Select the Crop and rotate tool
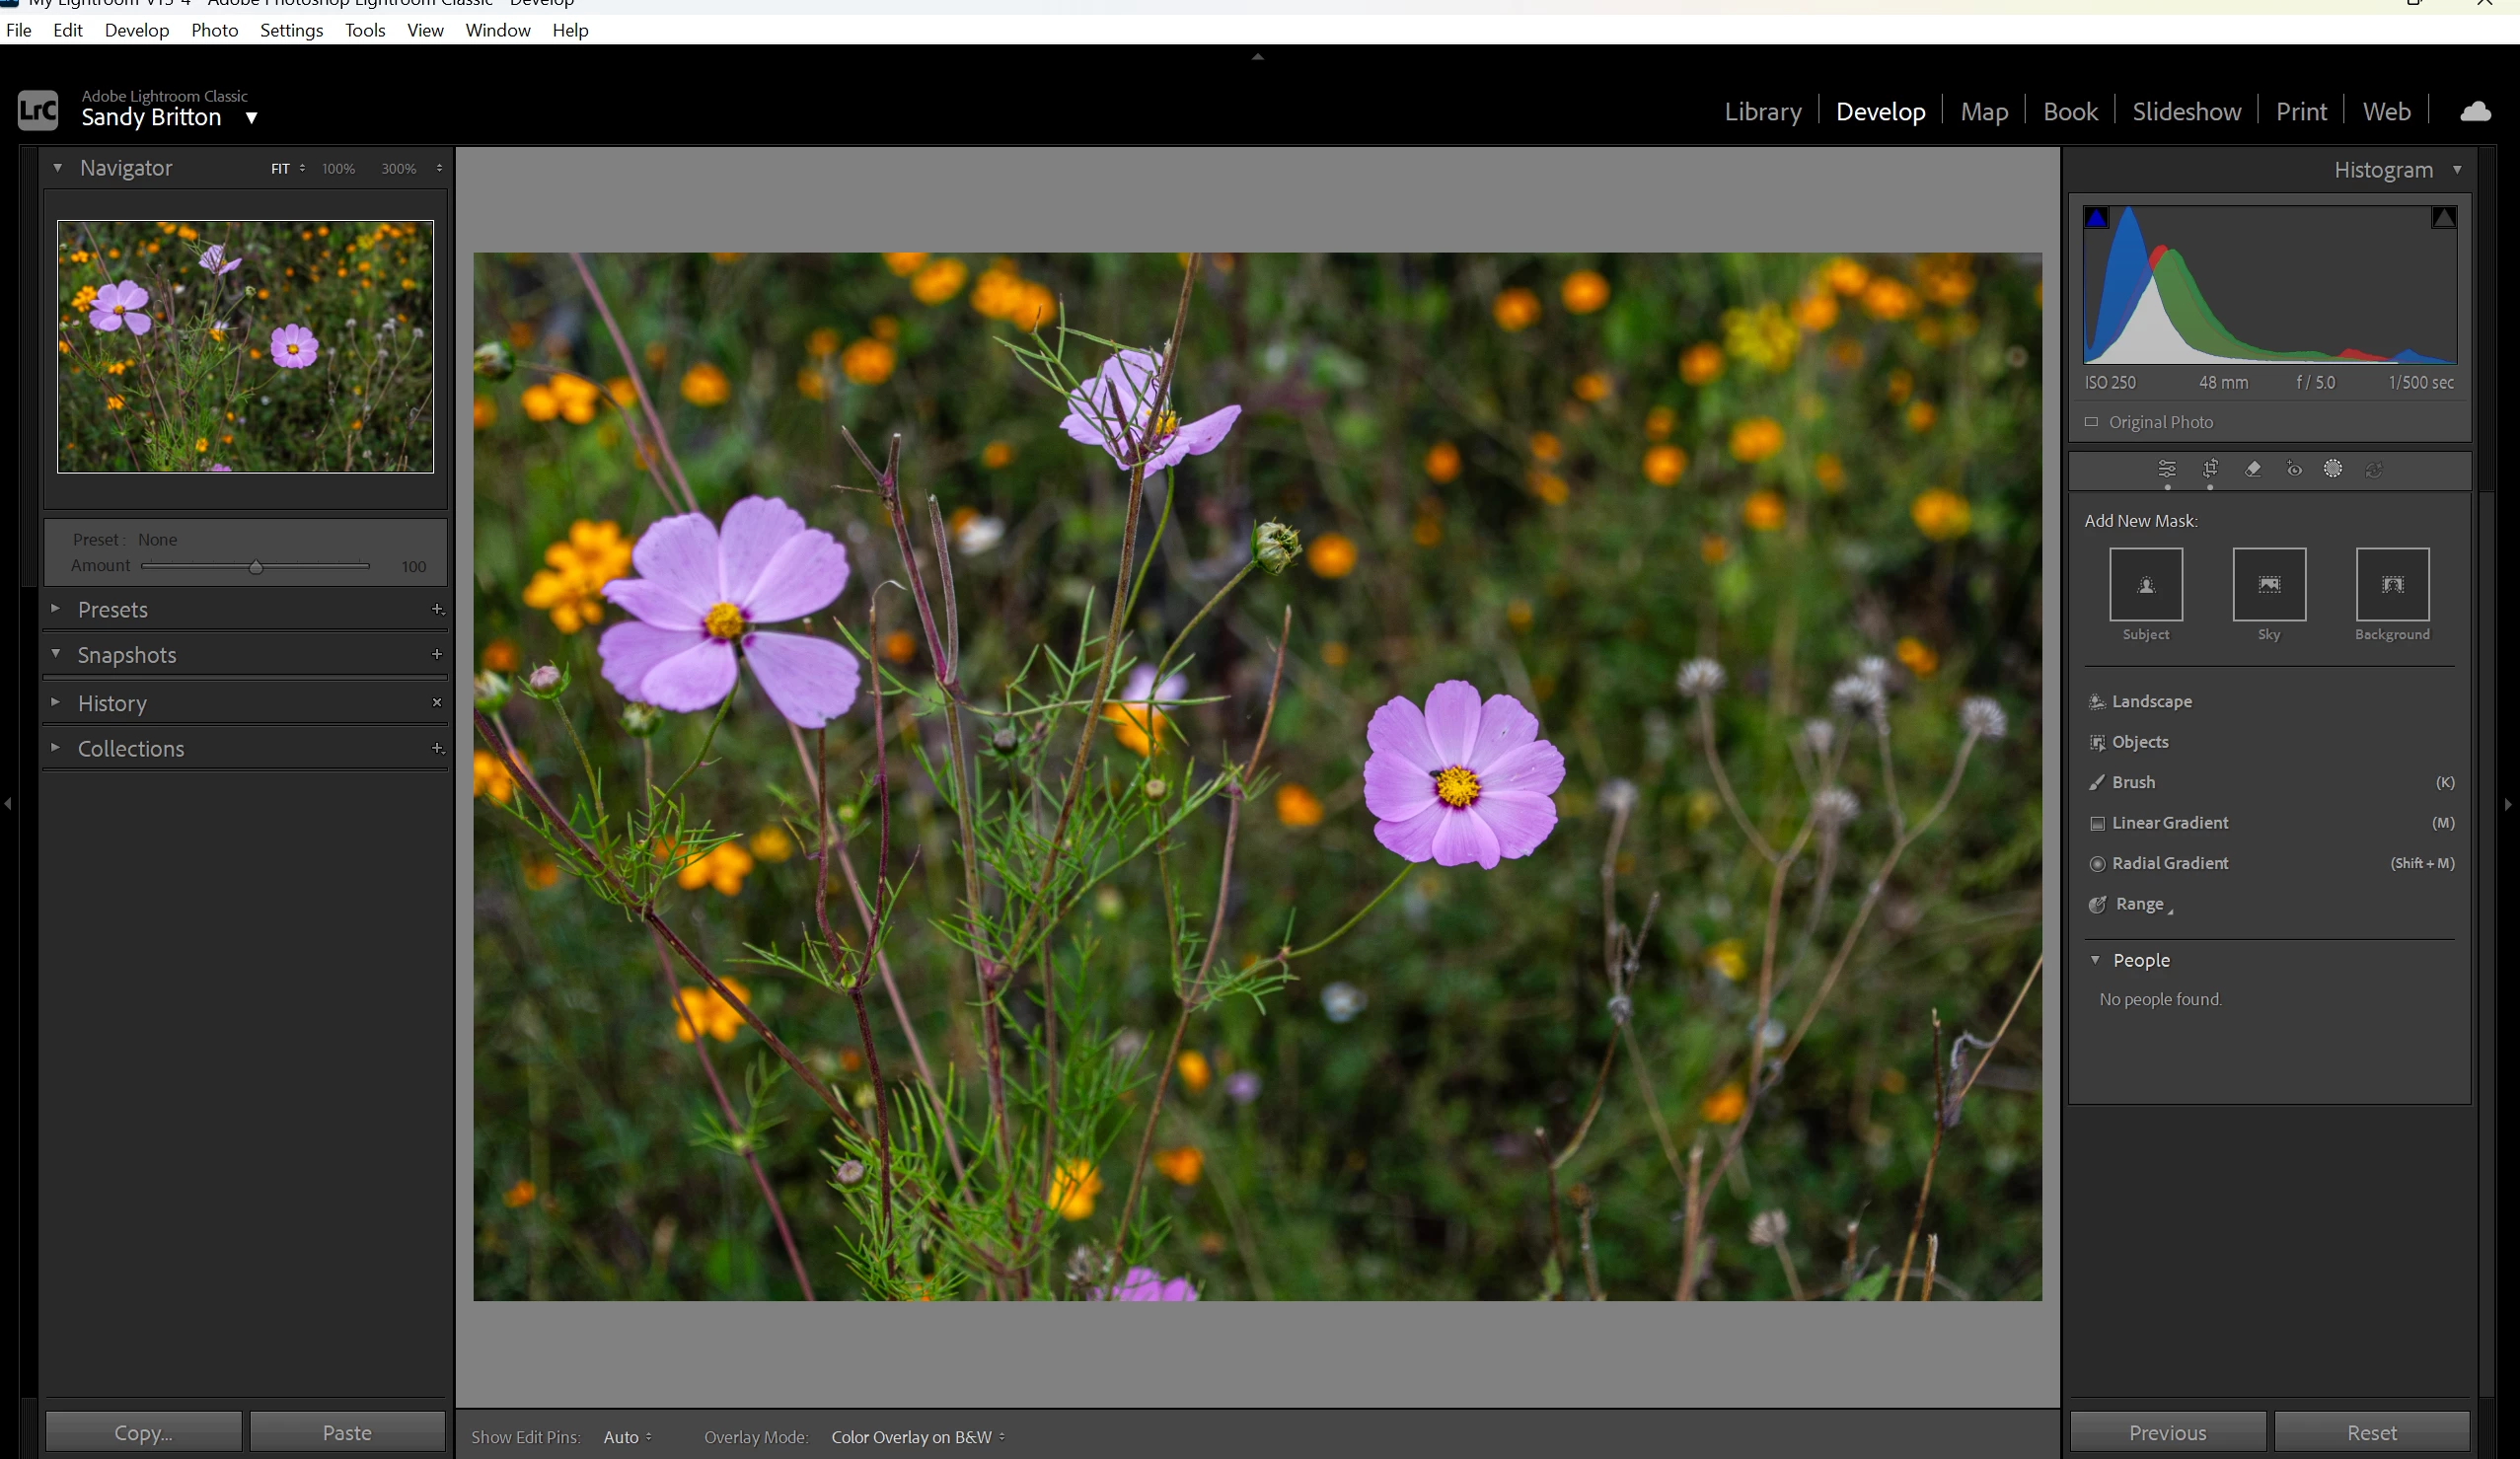The width and height of the screenshot is (2520, 1459). click(x=2210, y=469)
